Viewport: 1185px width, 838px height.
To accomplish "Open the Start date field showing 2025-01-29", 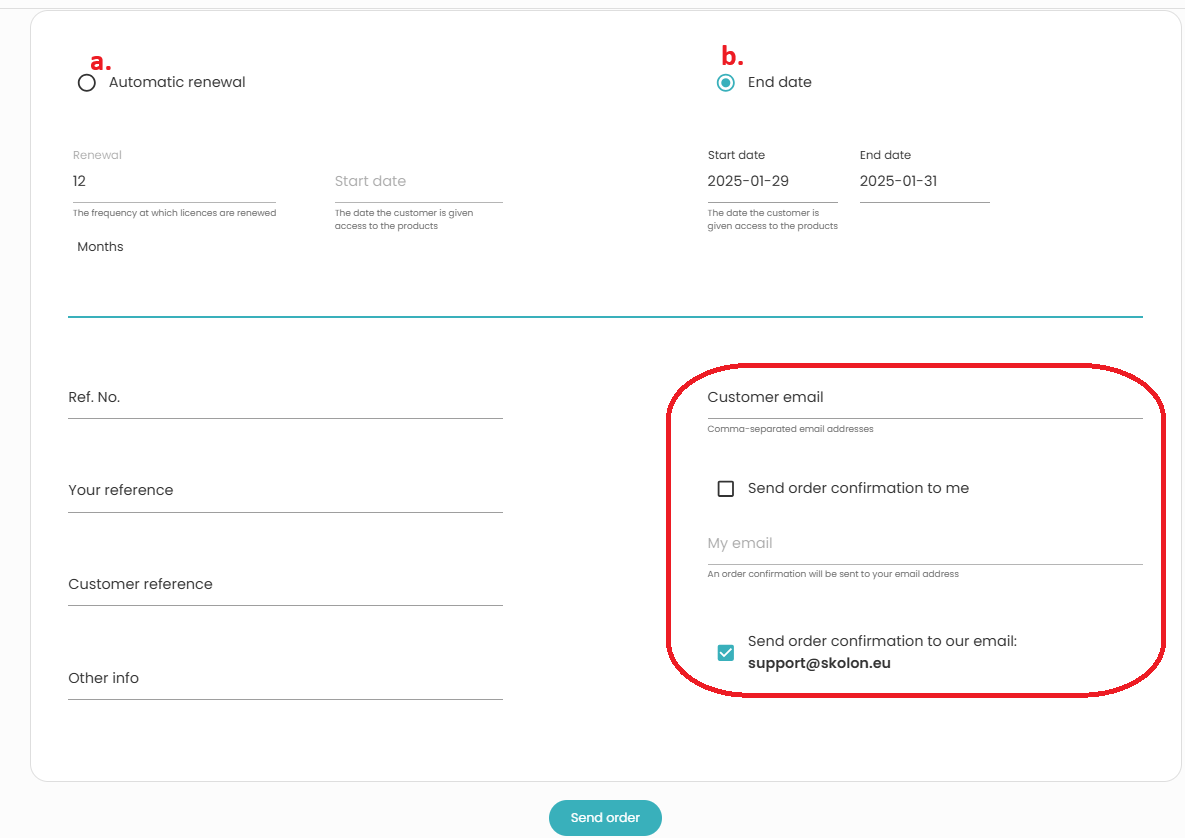I will 772,181.
